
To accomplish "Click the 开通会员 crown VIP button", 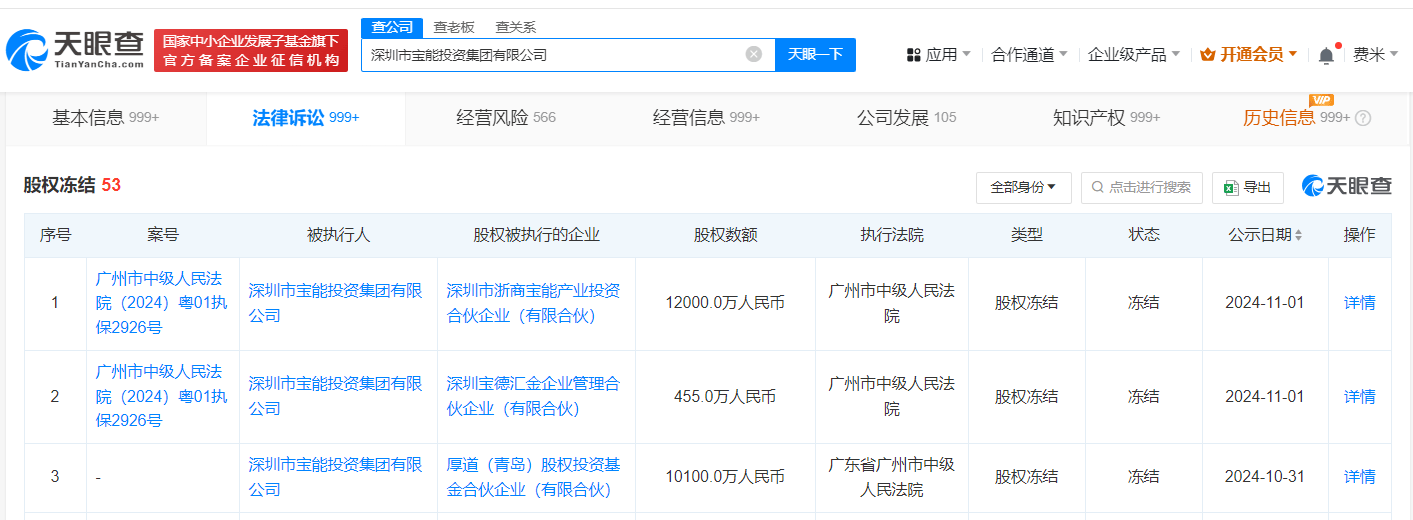I will (x=1248, y=55).
